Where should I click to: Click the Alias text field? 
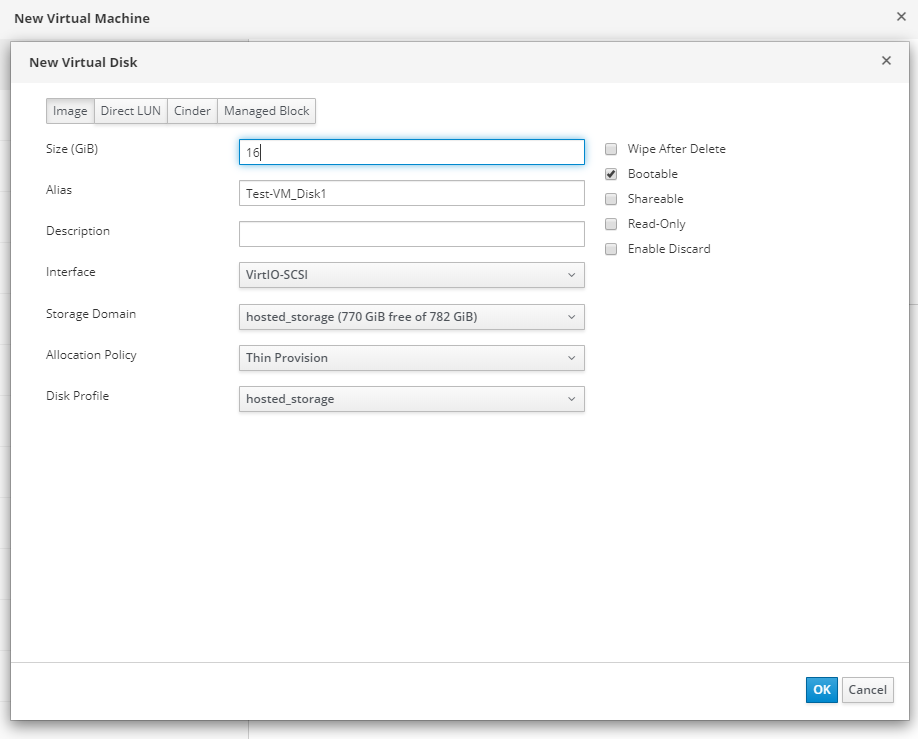411,193
